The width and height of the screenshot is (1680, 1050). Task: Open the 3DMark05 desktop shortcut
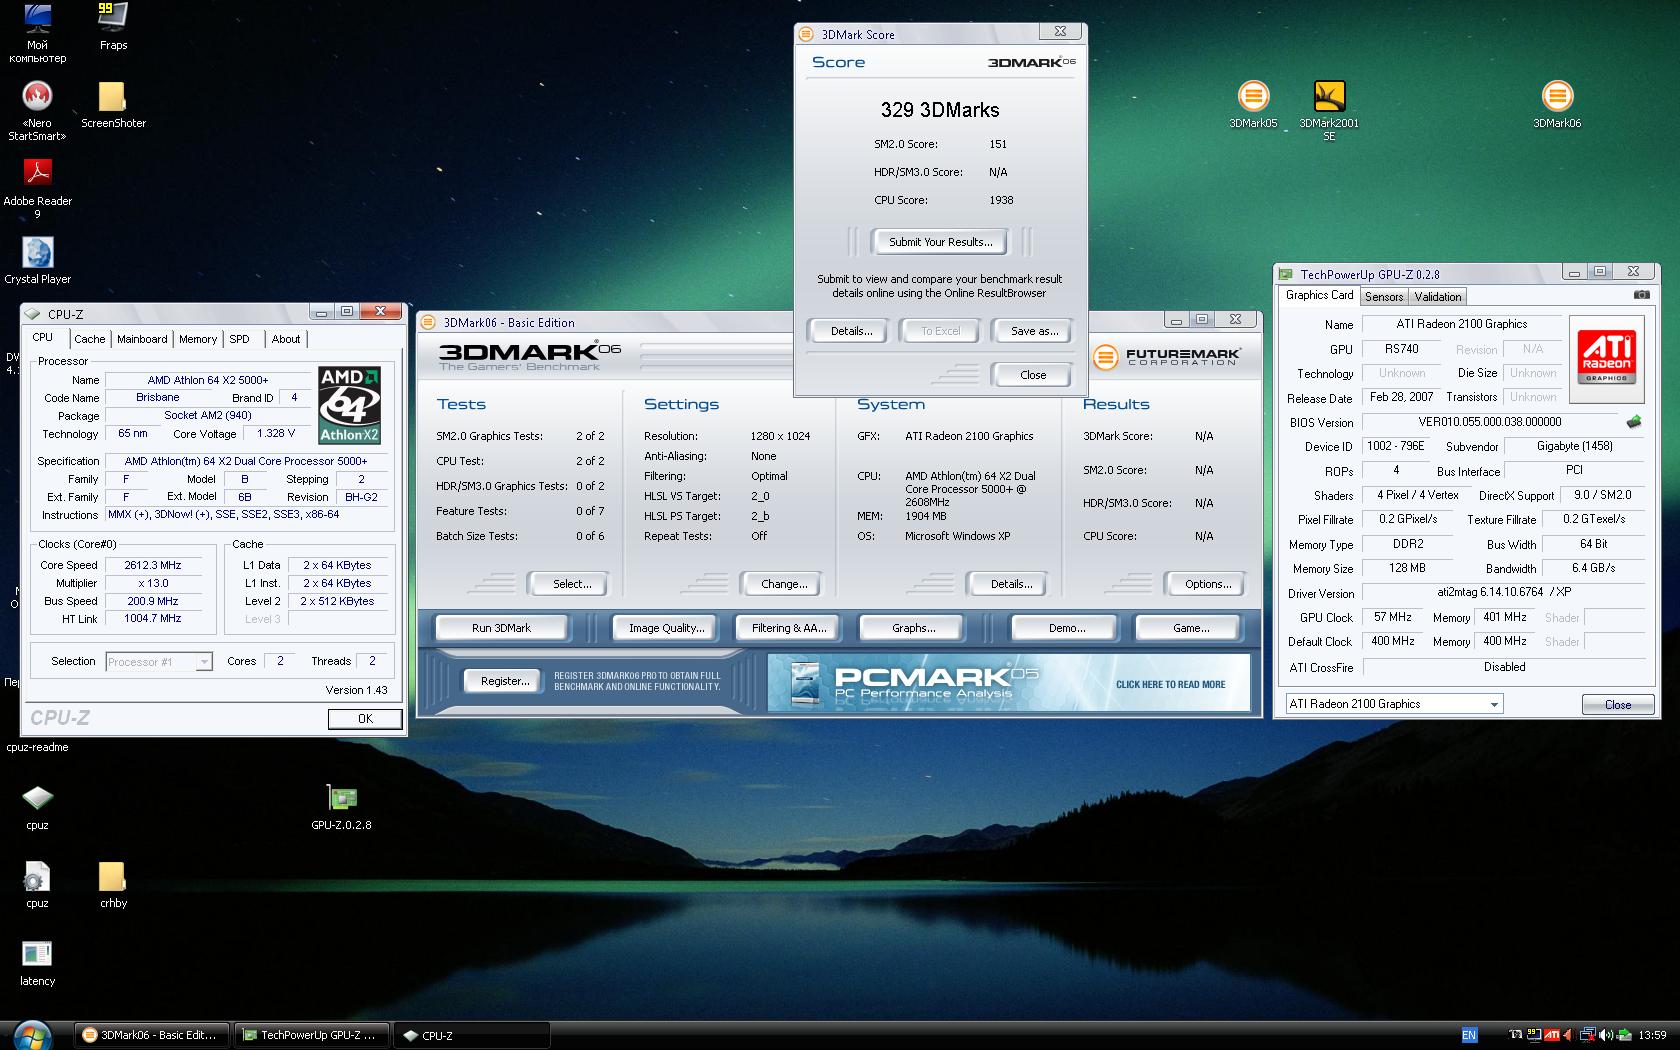point(1253,105)
